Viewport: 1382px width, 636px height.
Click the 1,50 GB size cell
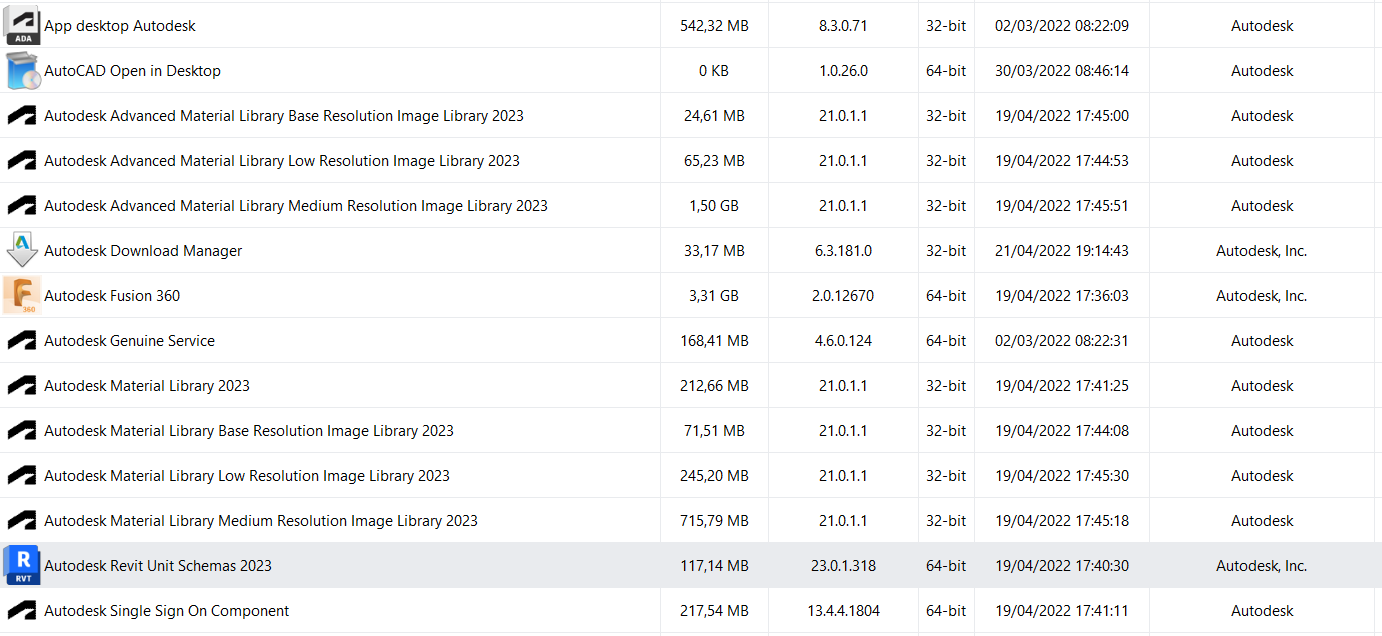tap(714, 206)
